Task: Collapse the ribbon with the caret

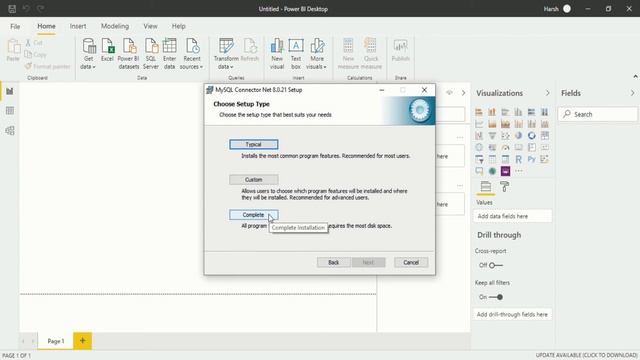Action: click(x=635, y=77)
